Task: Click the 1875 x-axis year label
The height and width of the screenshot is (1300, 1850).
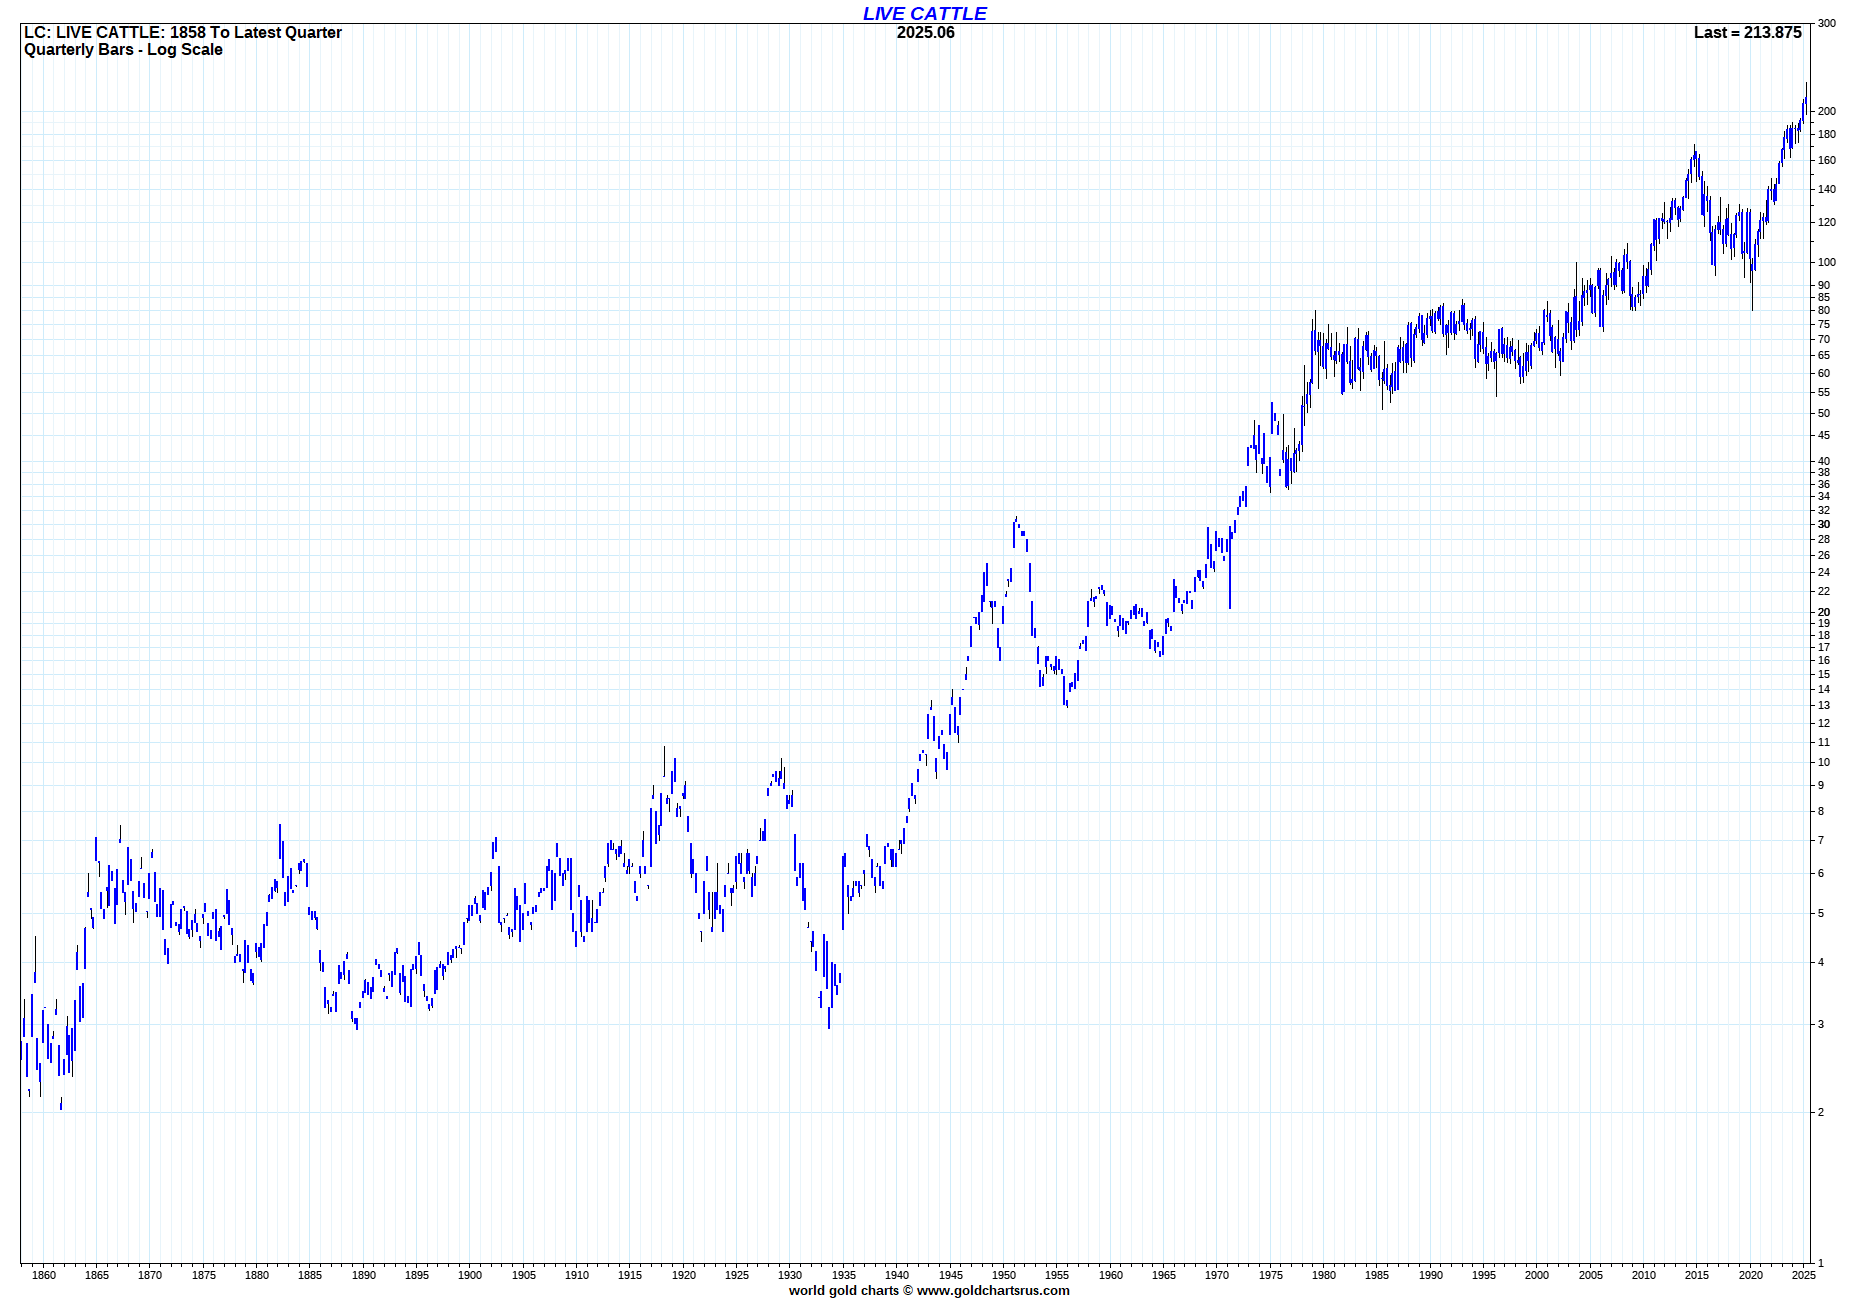Action: (x=204, y=1274)
